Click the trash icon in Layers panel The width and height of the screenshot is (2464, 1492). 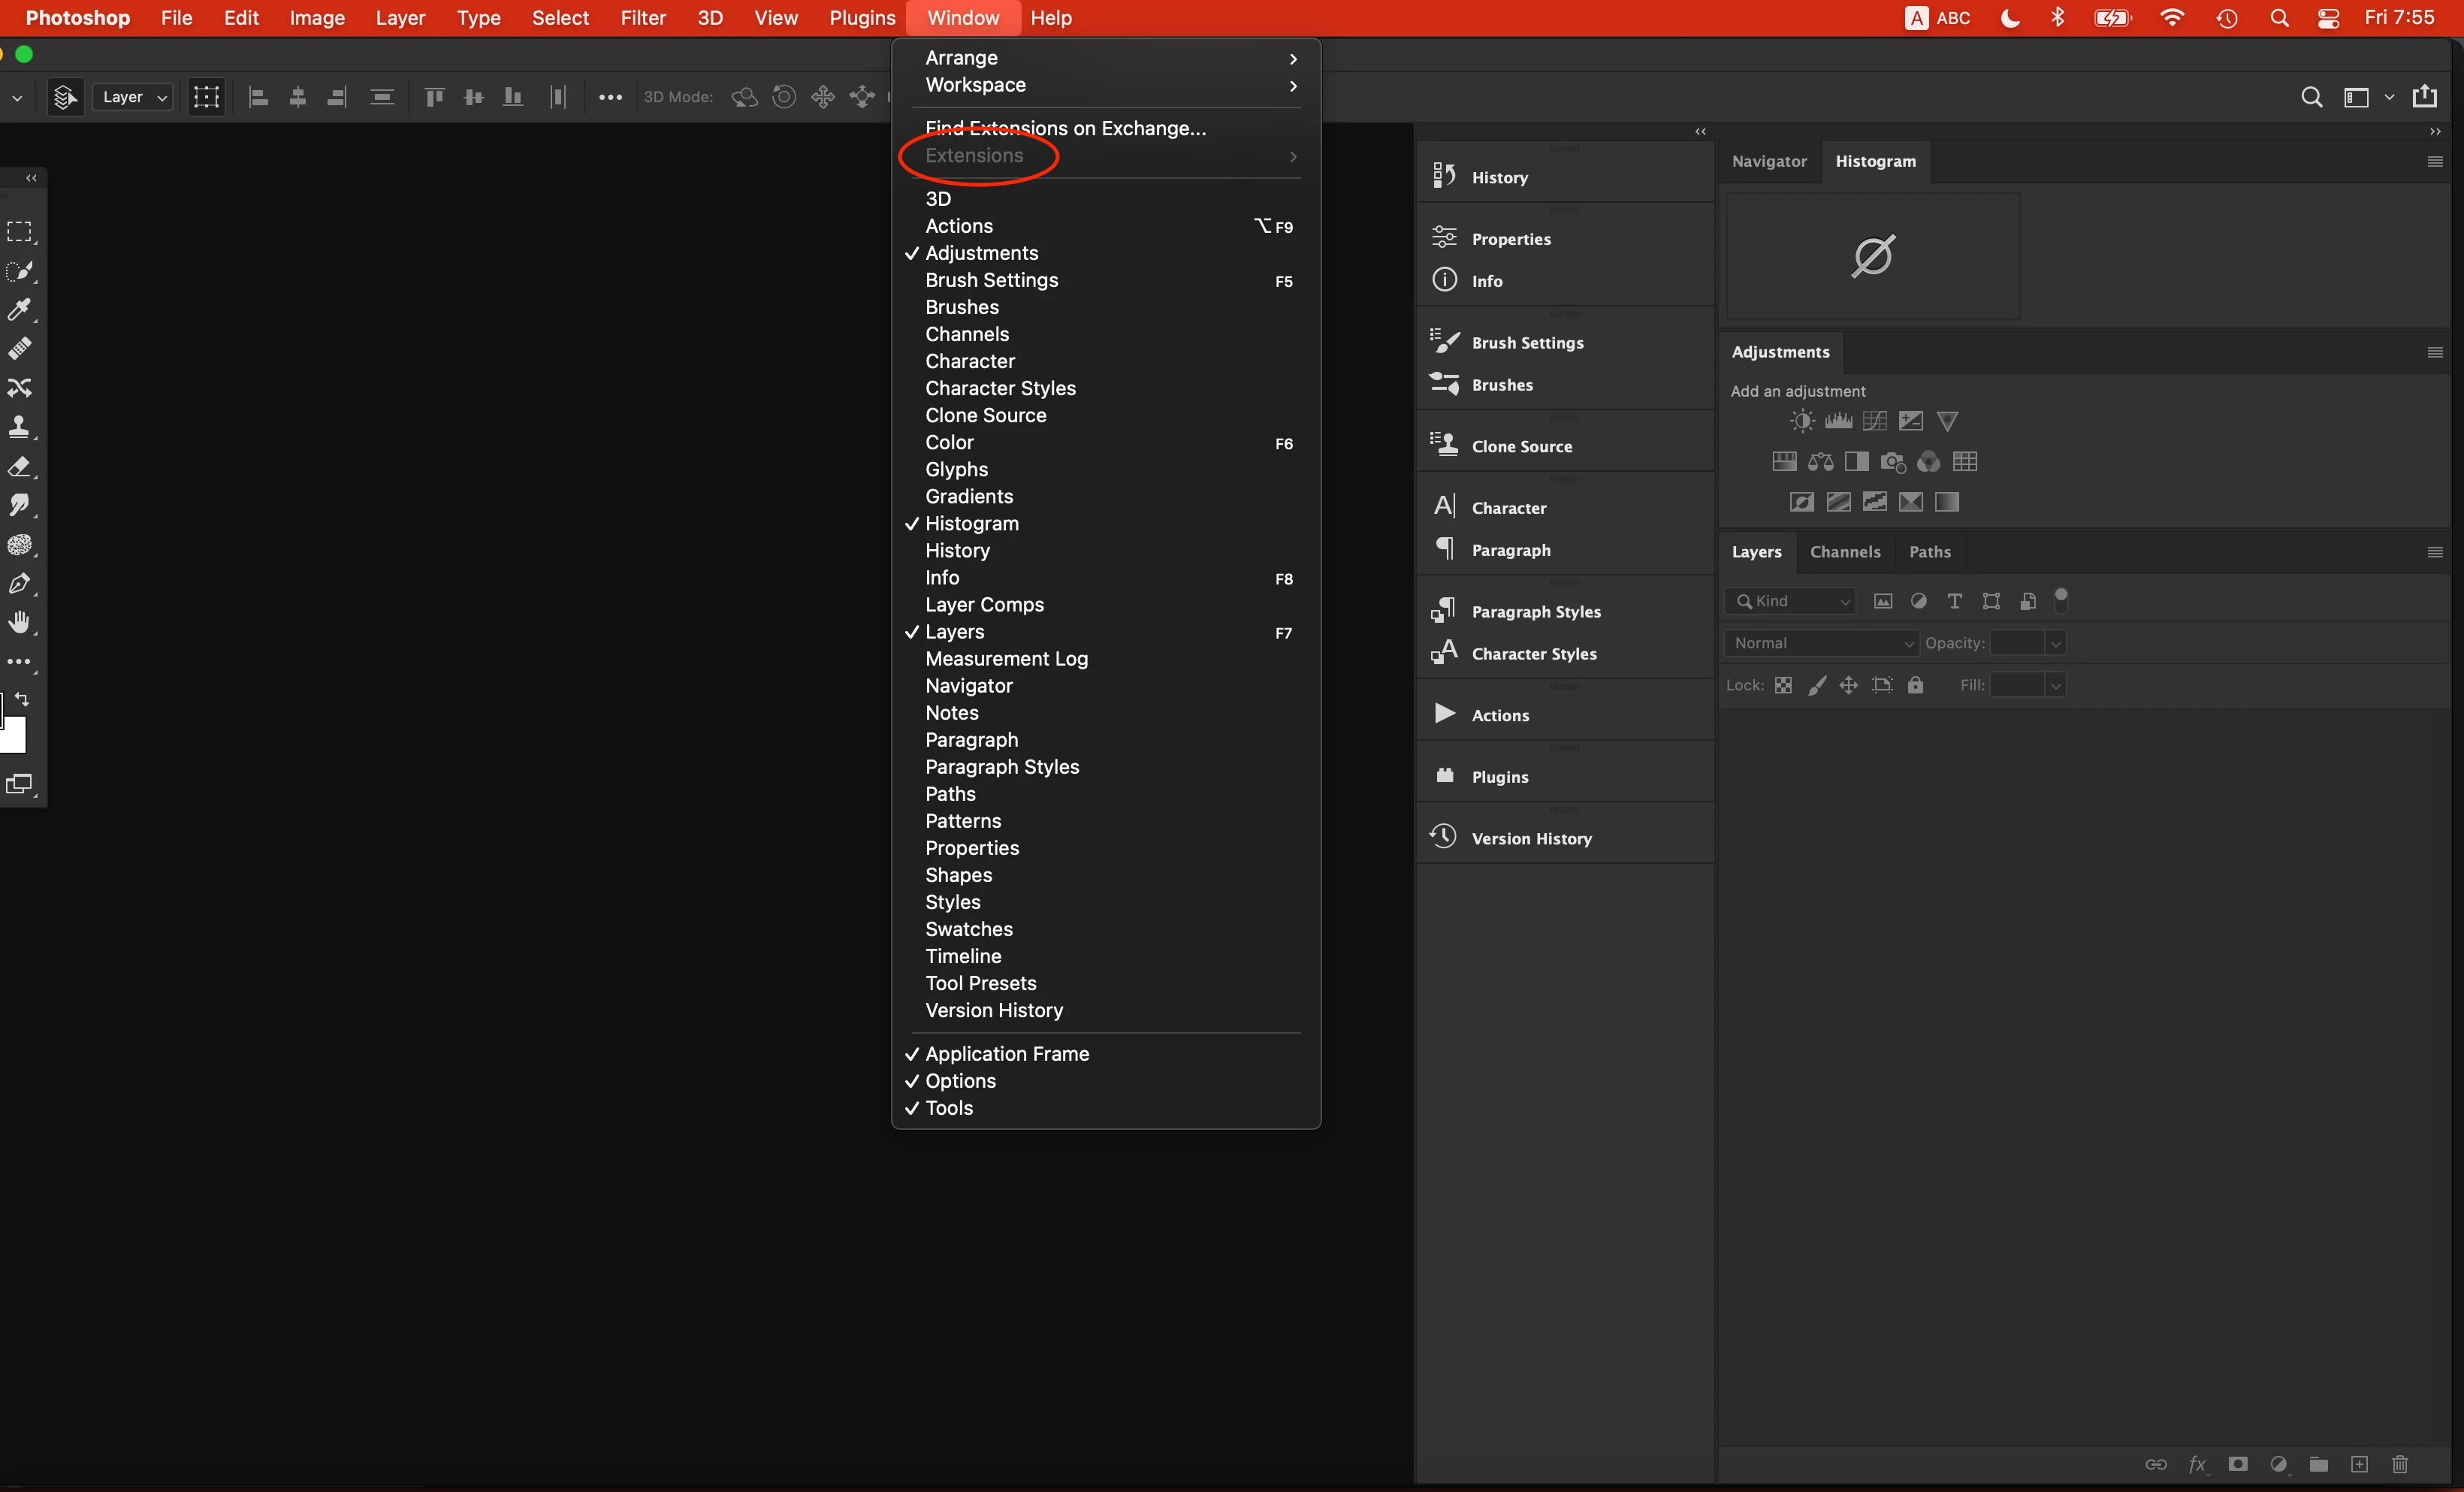(2399, 1464)
